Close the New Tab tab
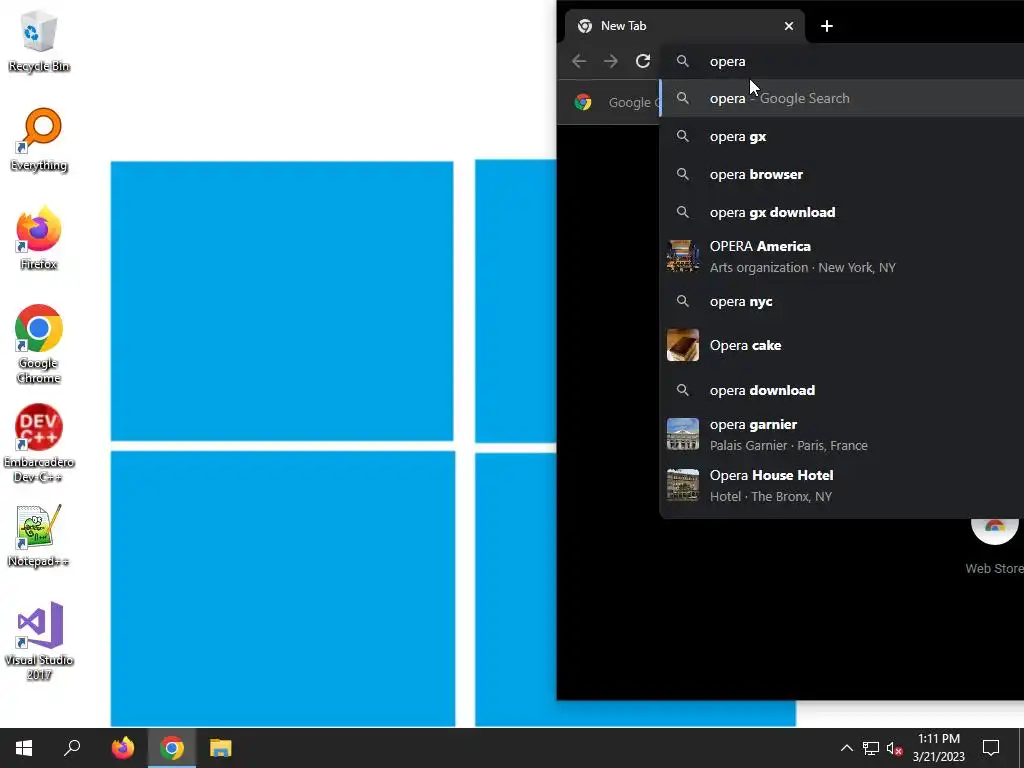The width and height of the screenshot is (1024, 768). point(789,26)
